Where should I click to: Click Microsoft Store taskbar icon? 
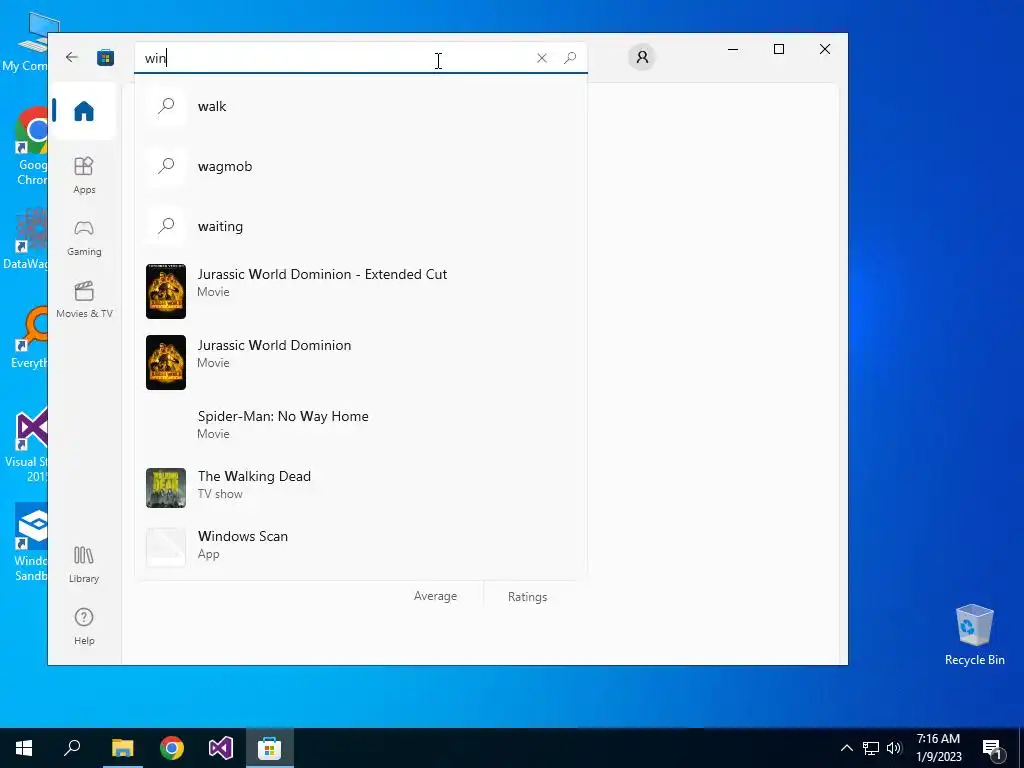point(270,748)
